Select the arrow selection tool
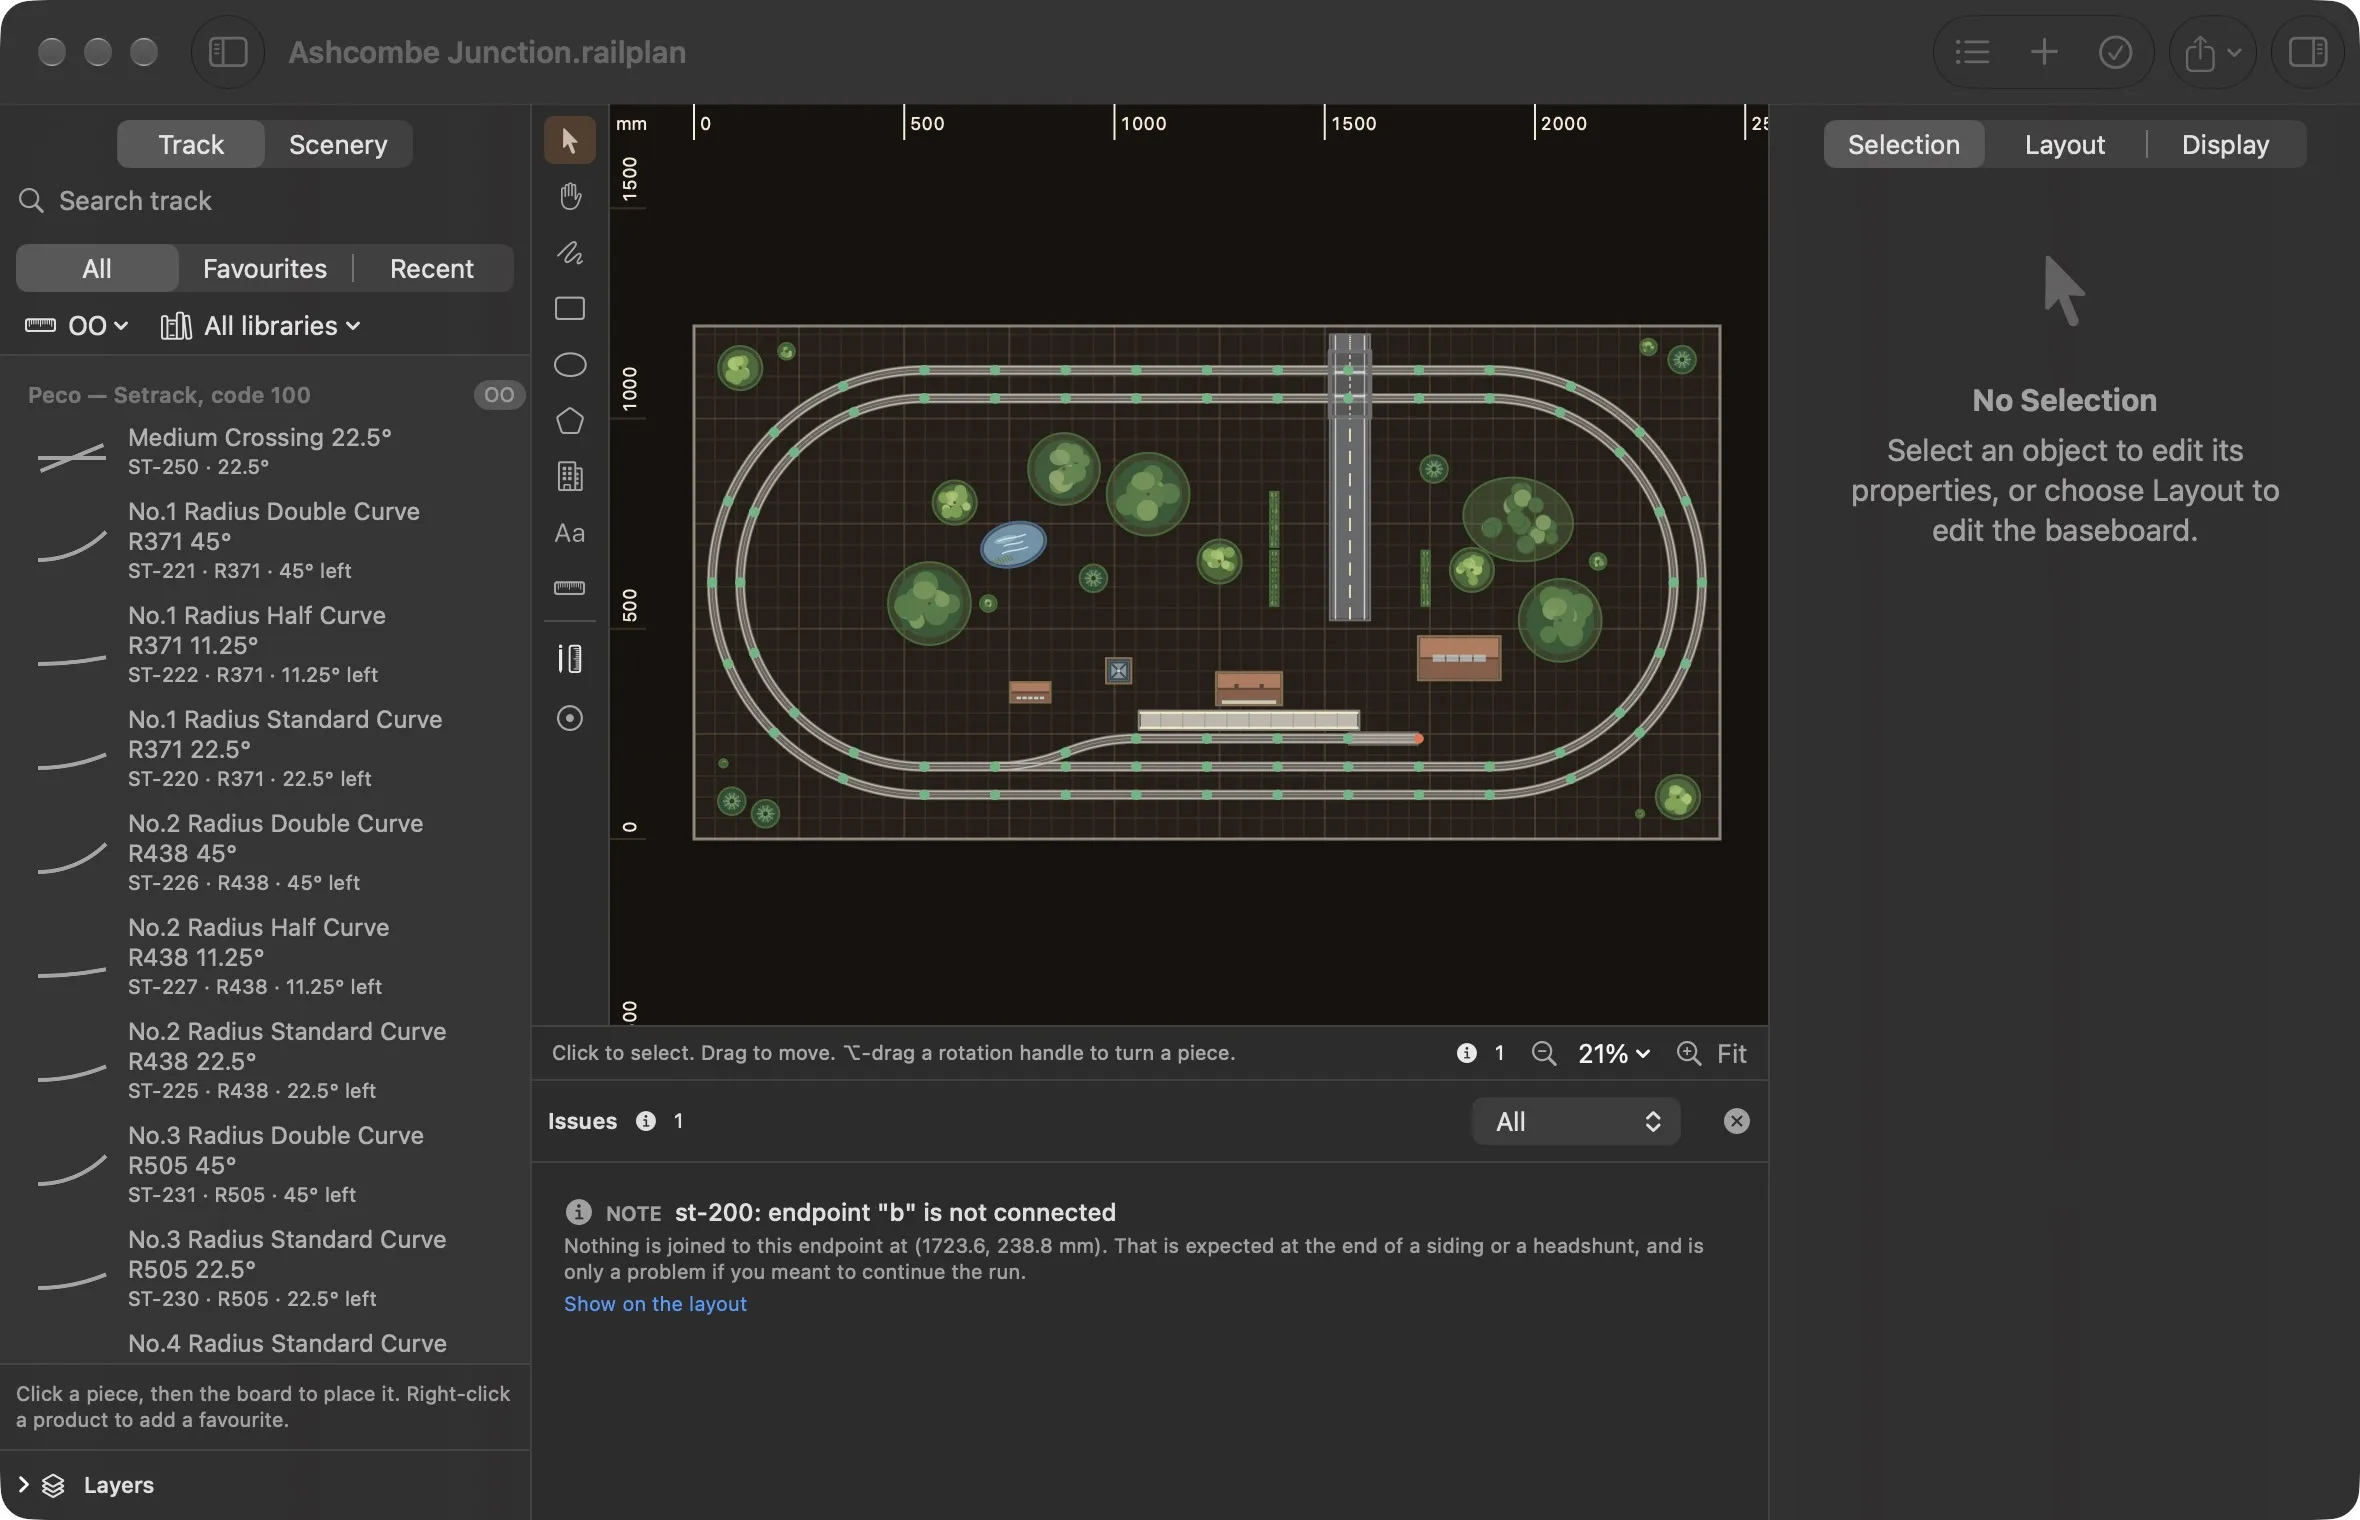This screenshot has width=2360, height=1520. 570,140
